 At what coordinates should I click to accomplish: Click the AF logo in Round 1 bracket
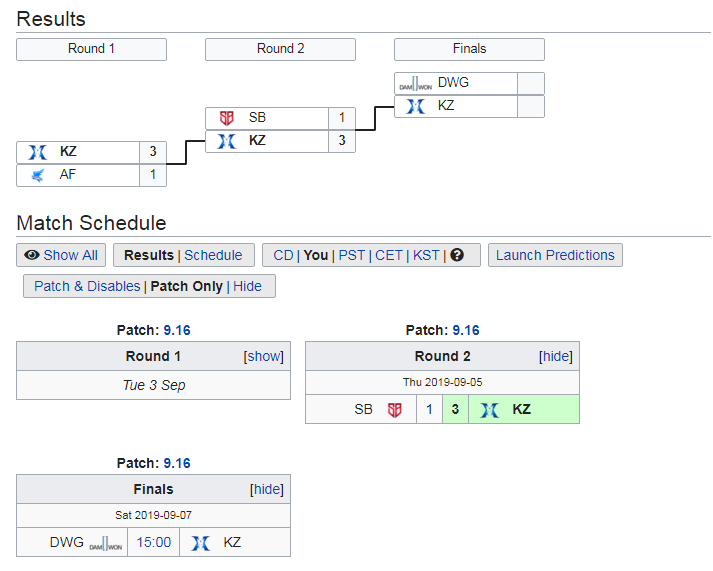tap(38, 175)
